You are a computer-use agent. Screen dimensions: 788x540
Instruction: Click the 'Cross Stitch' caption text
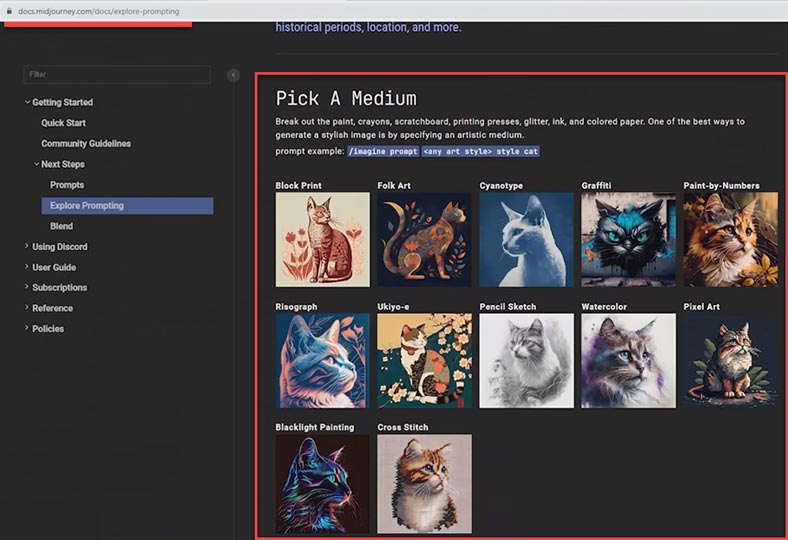click(x=403, y=427)
